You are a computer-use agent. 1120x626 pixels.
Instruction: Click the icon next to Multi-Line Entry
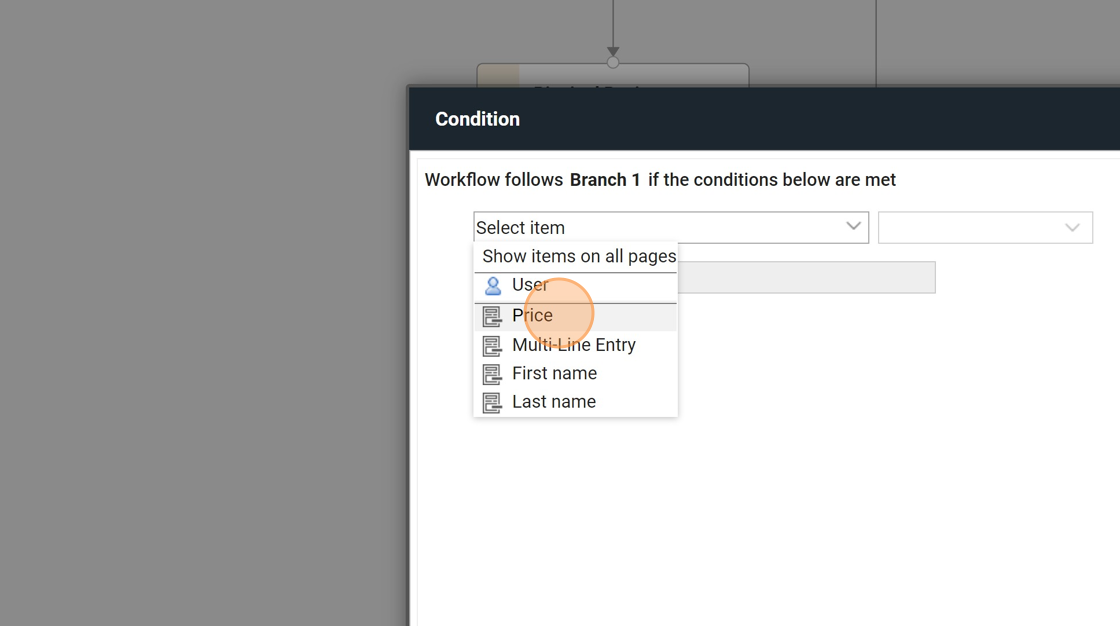(x=492, y=346)
